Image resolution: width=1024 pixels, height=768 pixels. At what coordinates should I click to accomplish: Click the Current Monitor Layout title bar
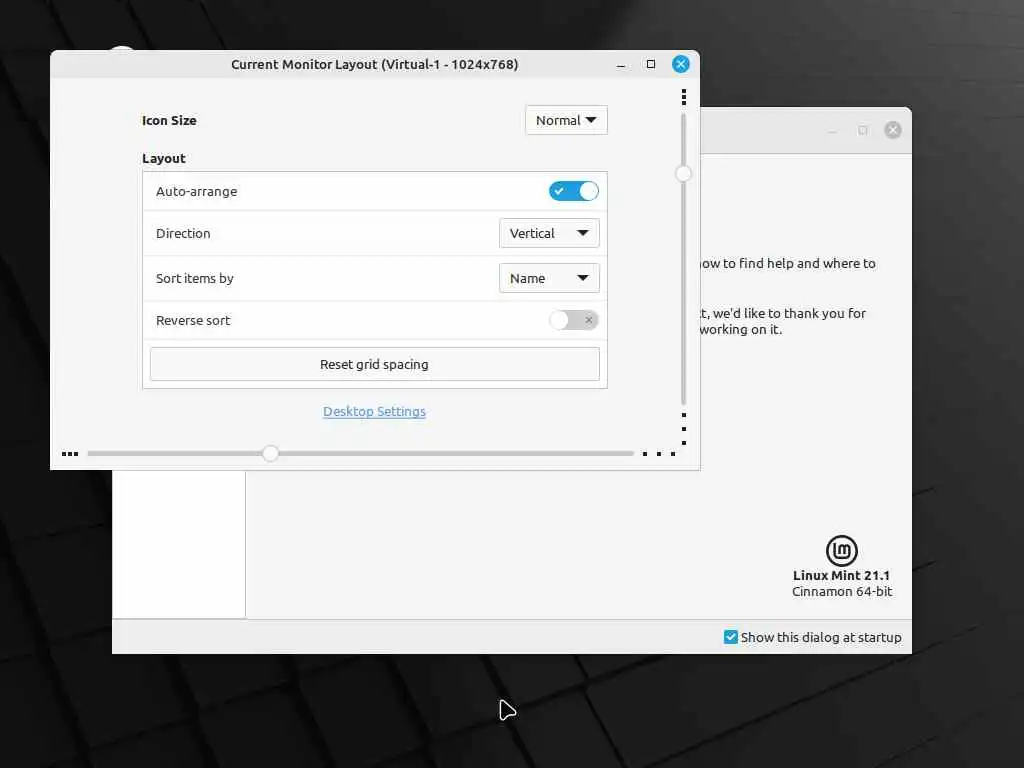click(x=374, y=64)
